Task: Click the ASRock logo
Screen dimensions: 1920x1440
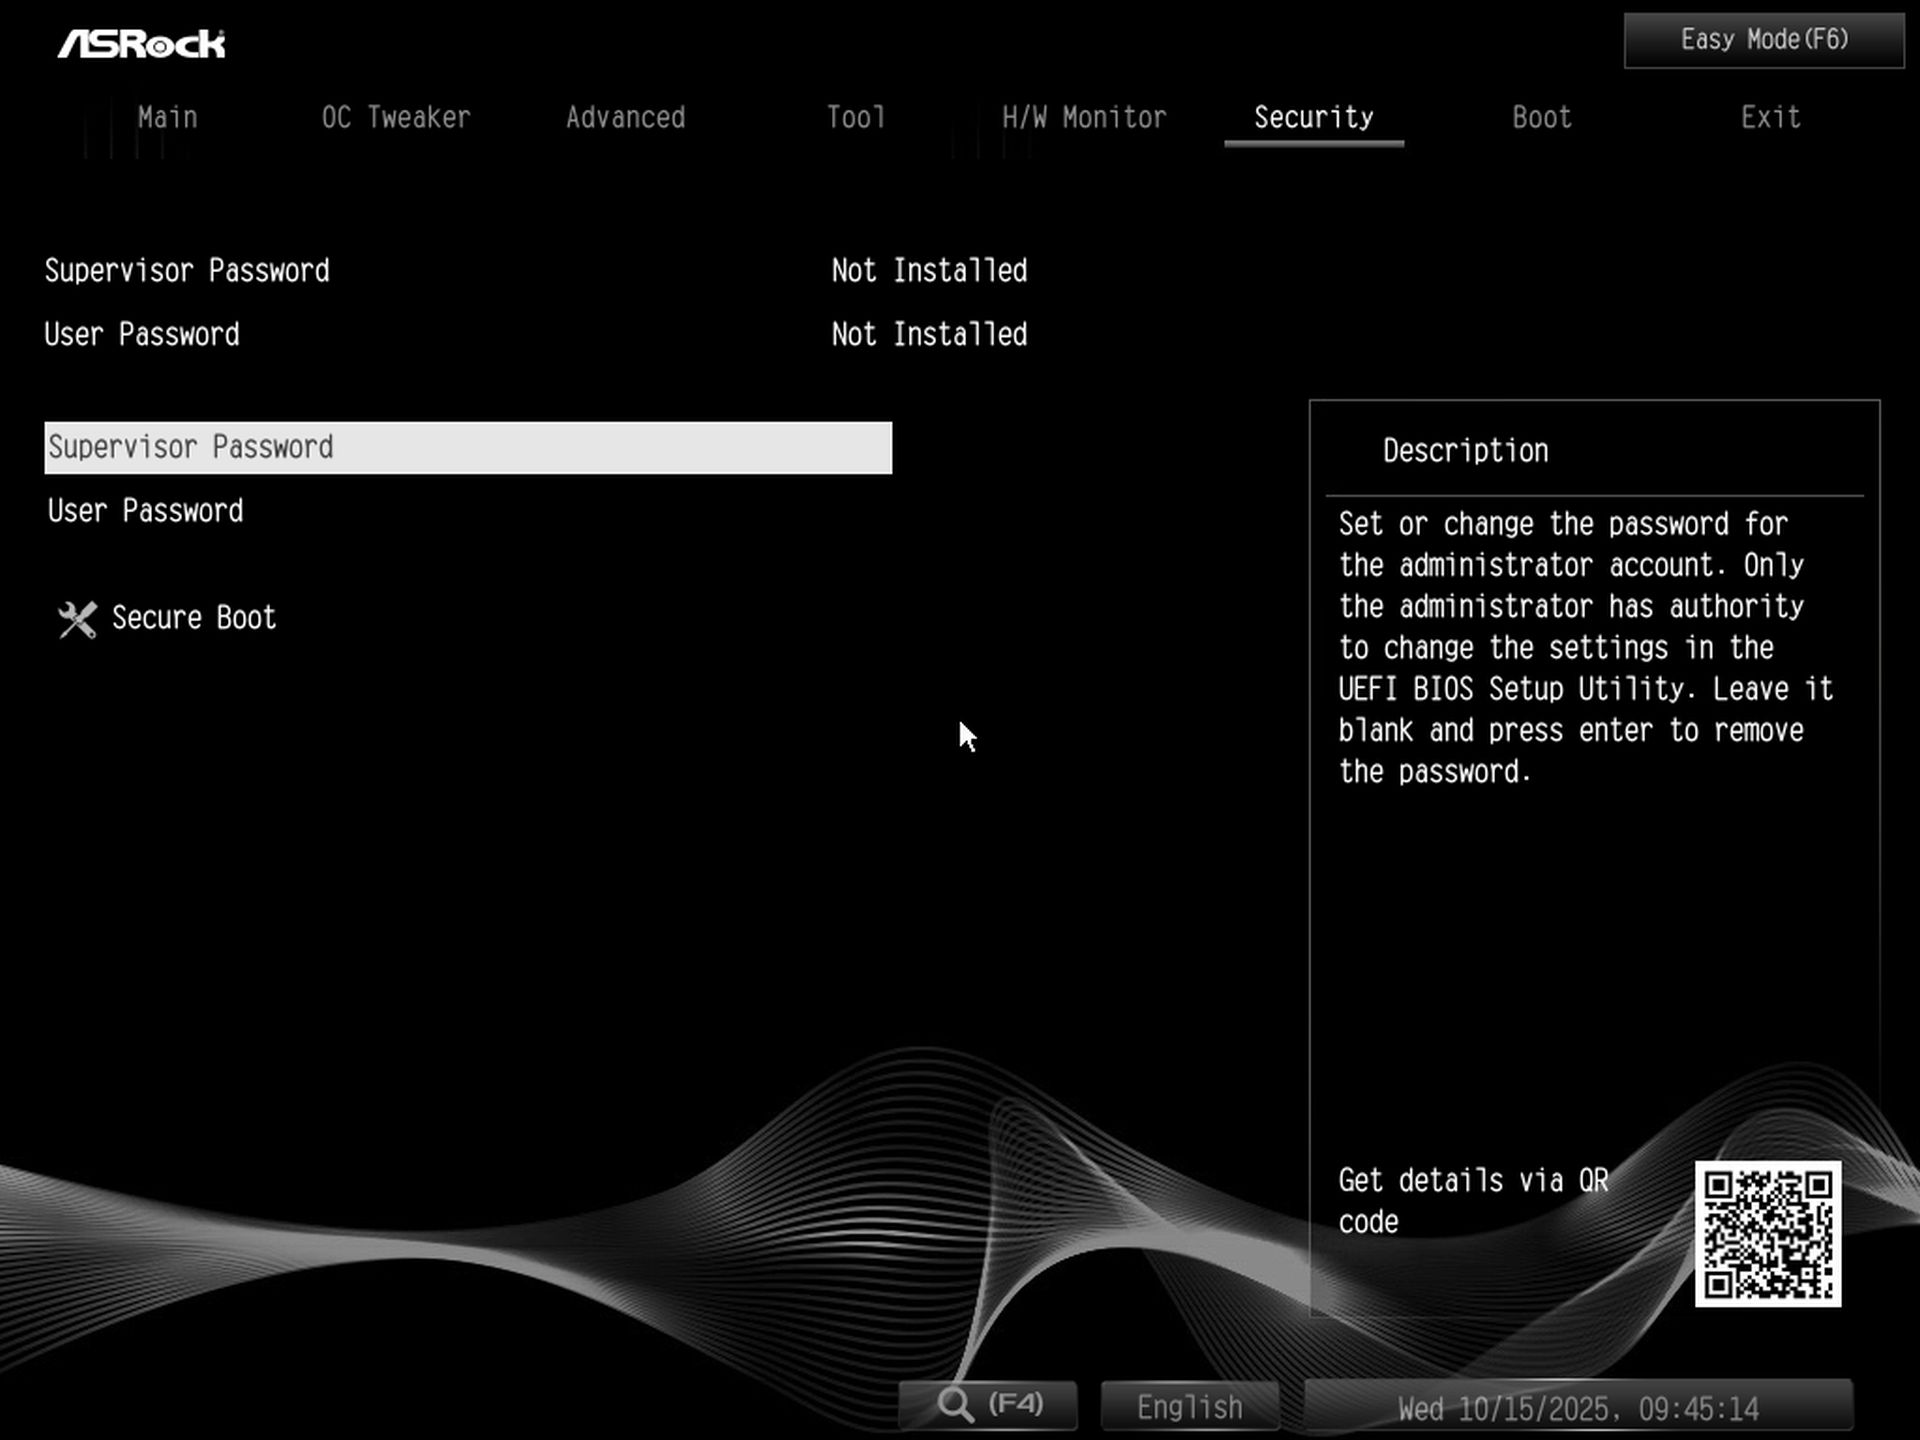Action: coord(141,43)
